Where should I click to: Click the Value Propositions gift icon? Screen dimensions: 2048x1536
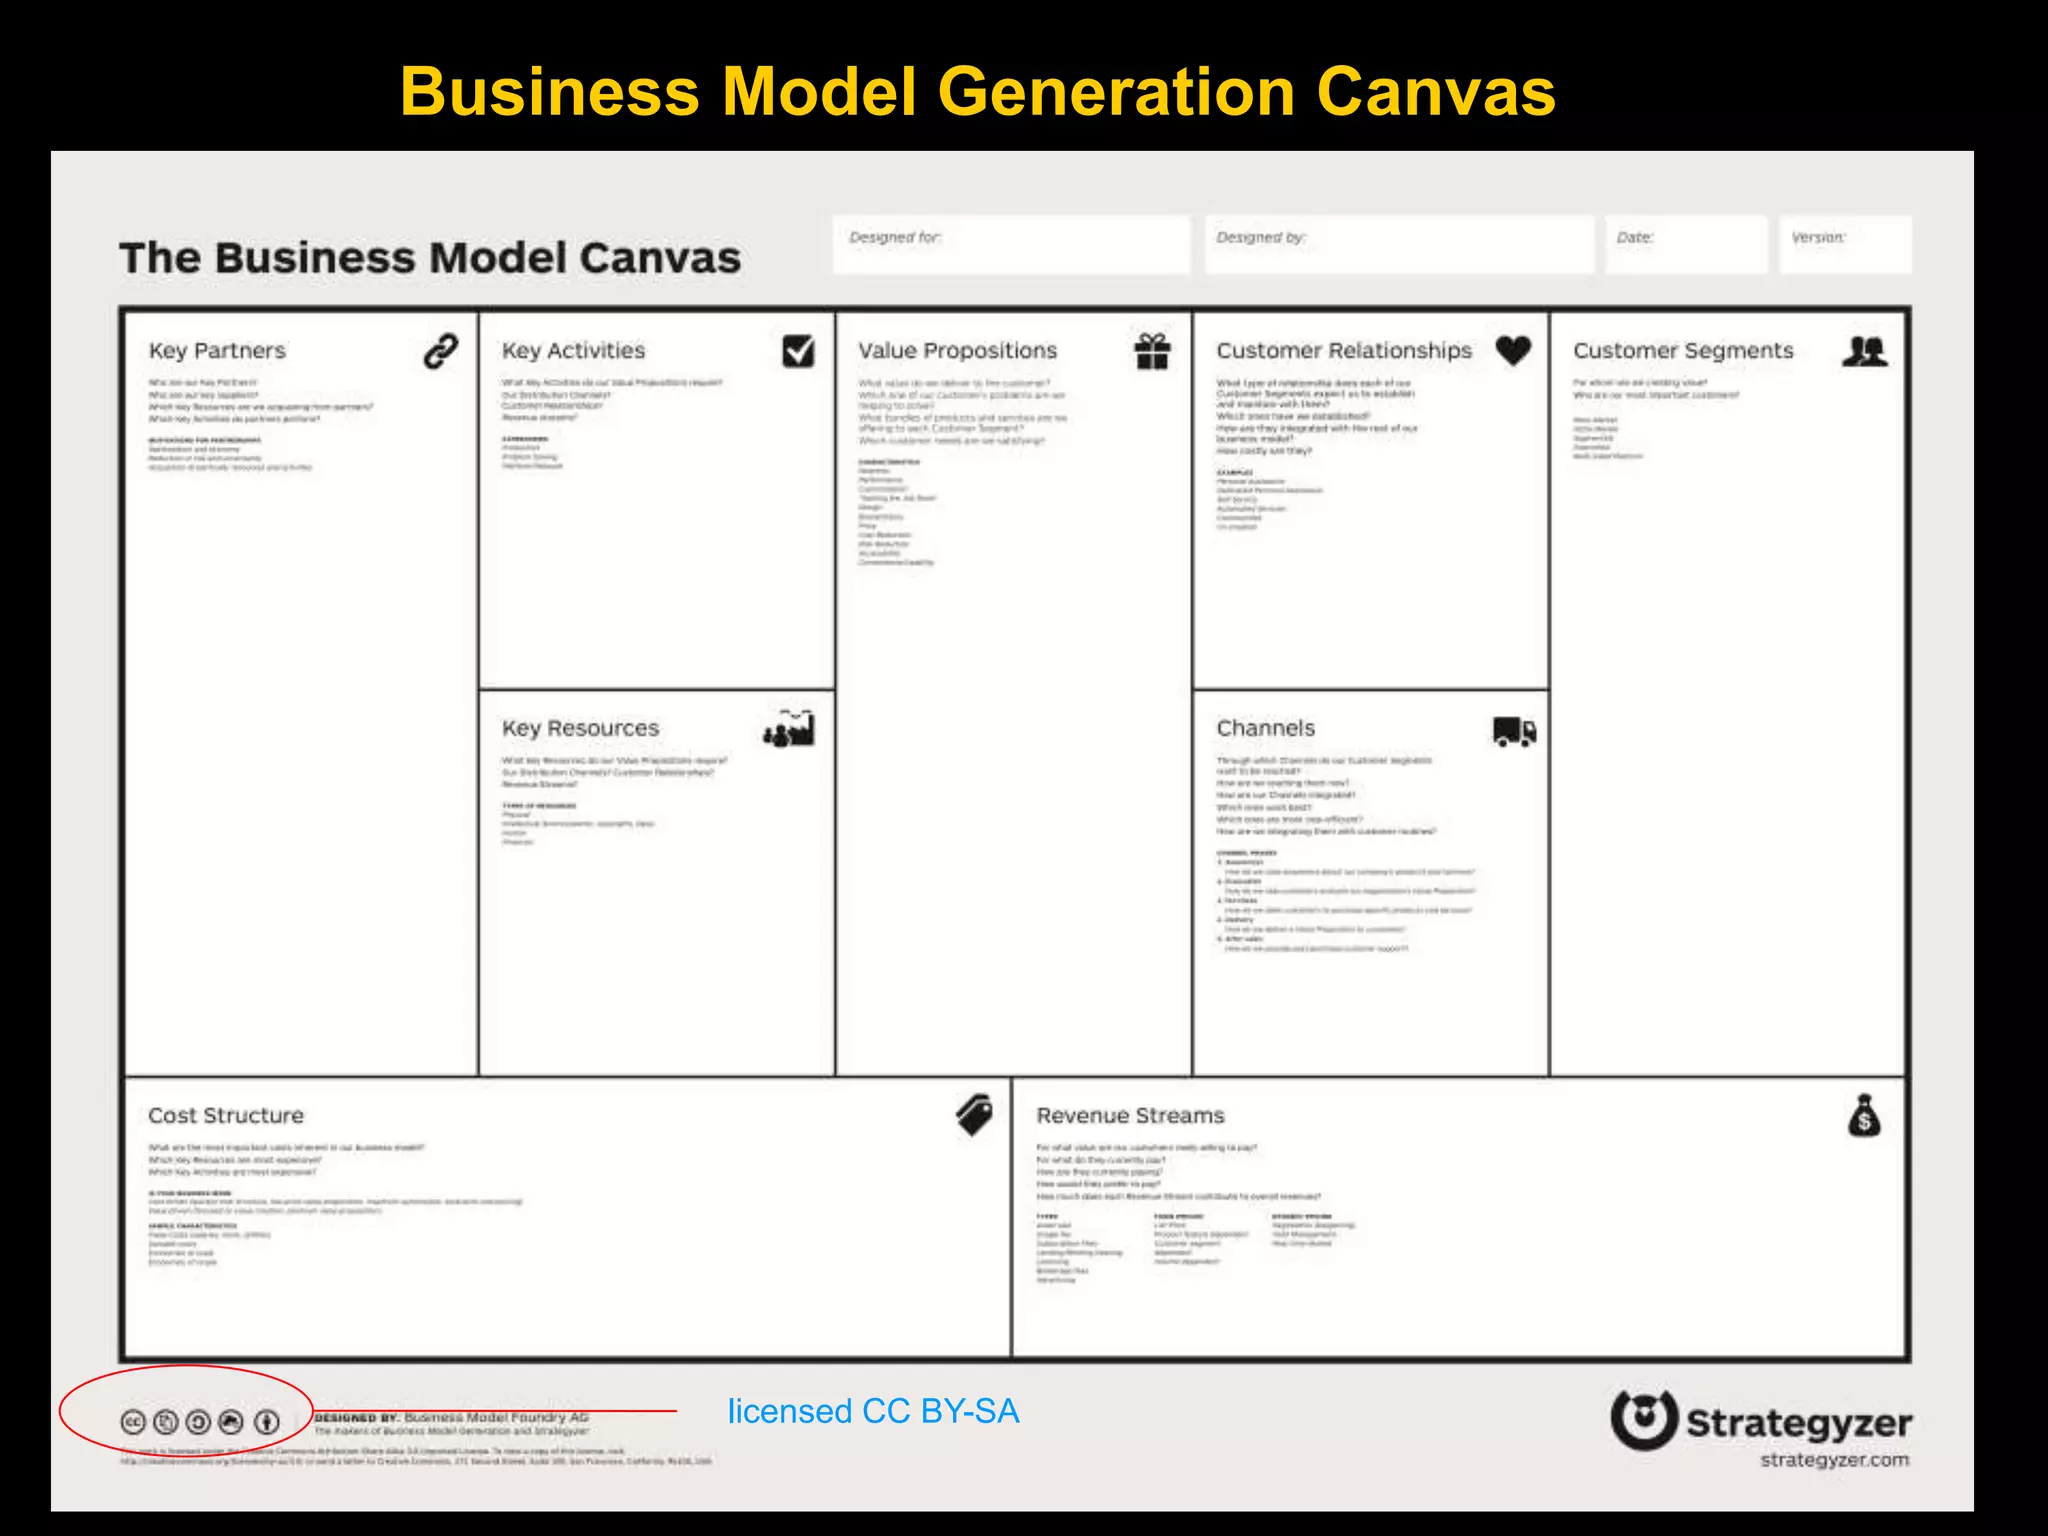1152,351
